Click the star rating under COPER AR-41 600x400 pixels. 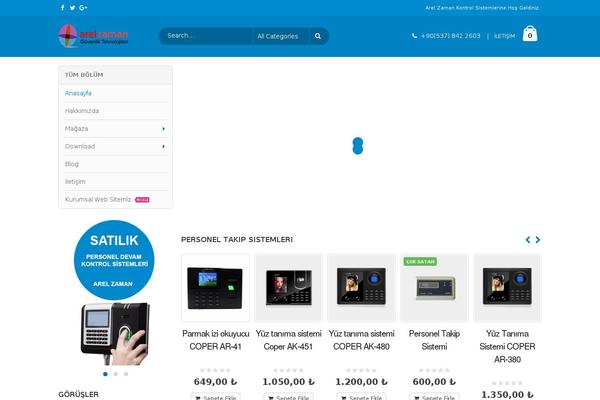click(x=215, y=370)
